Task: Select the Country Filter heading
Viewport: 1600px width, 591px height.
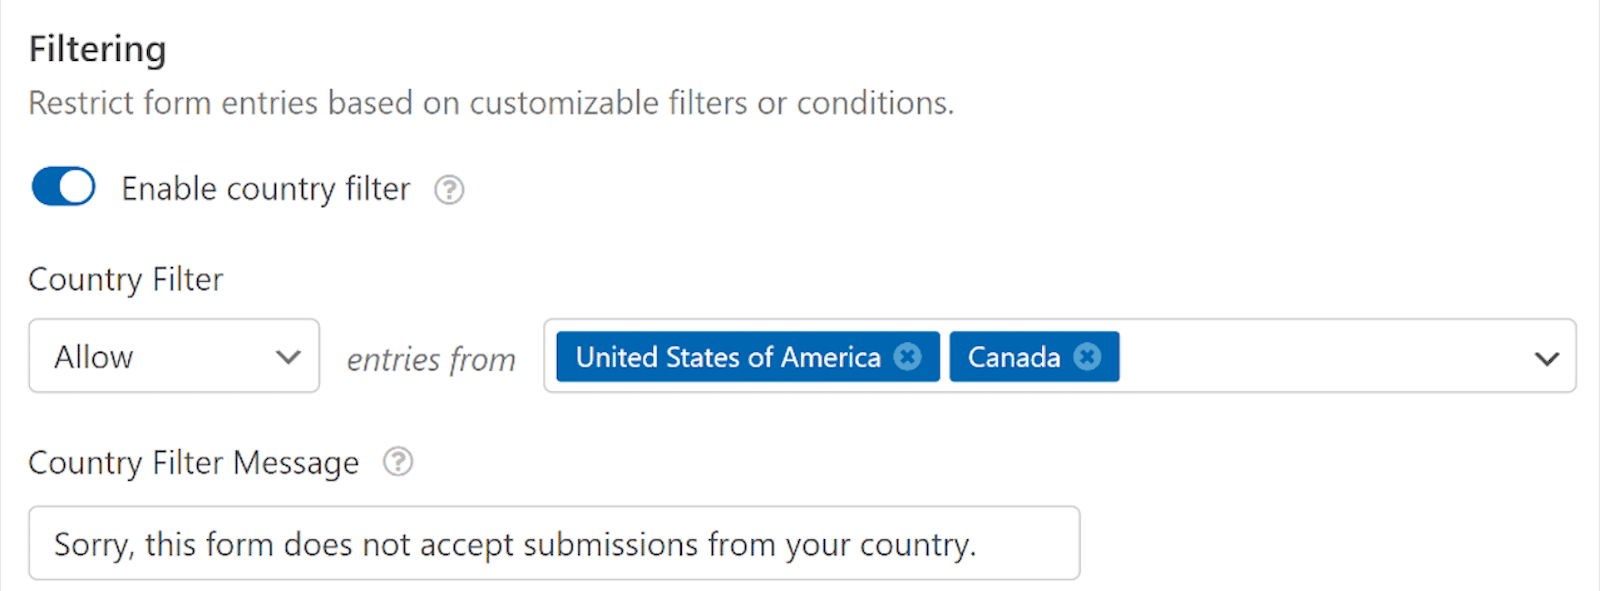Action: click(124, 280)
